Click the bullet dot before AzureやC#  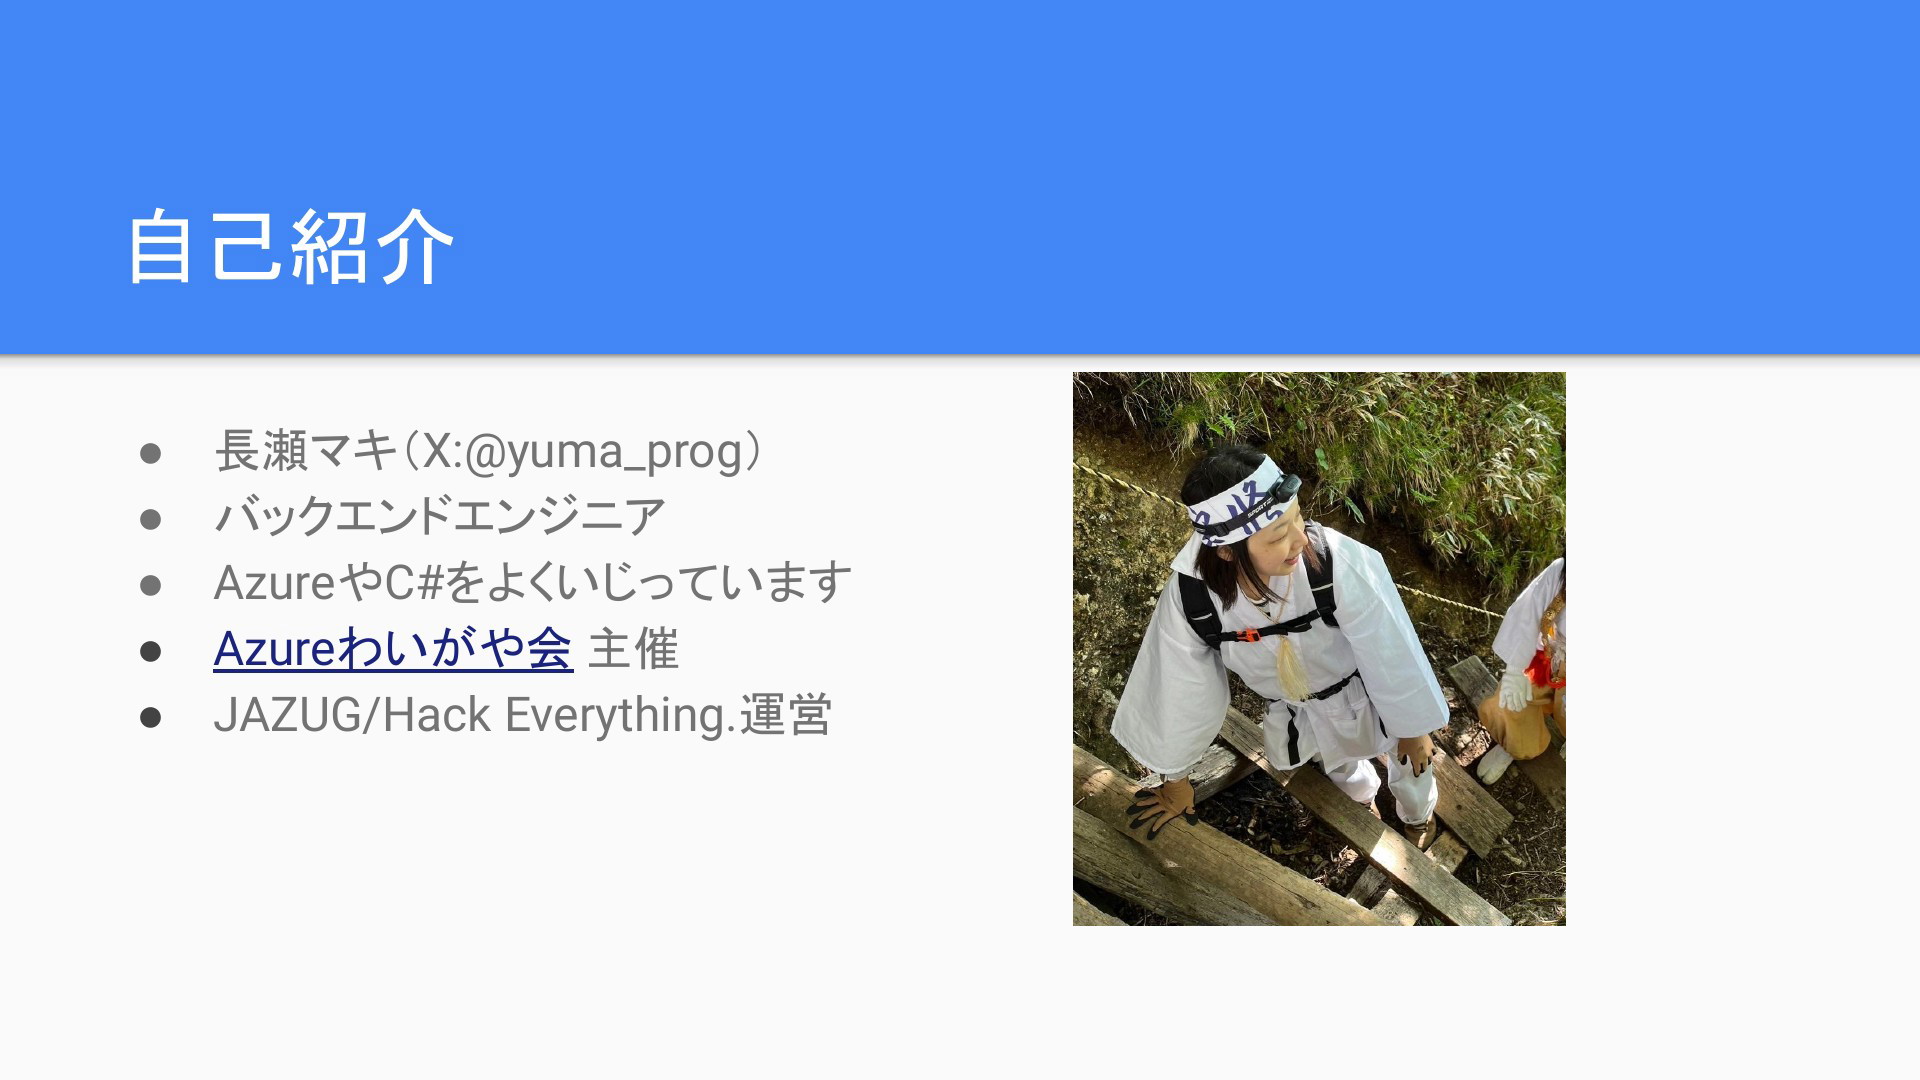(151, 585)
